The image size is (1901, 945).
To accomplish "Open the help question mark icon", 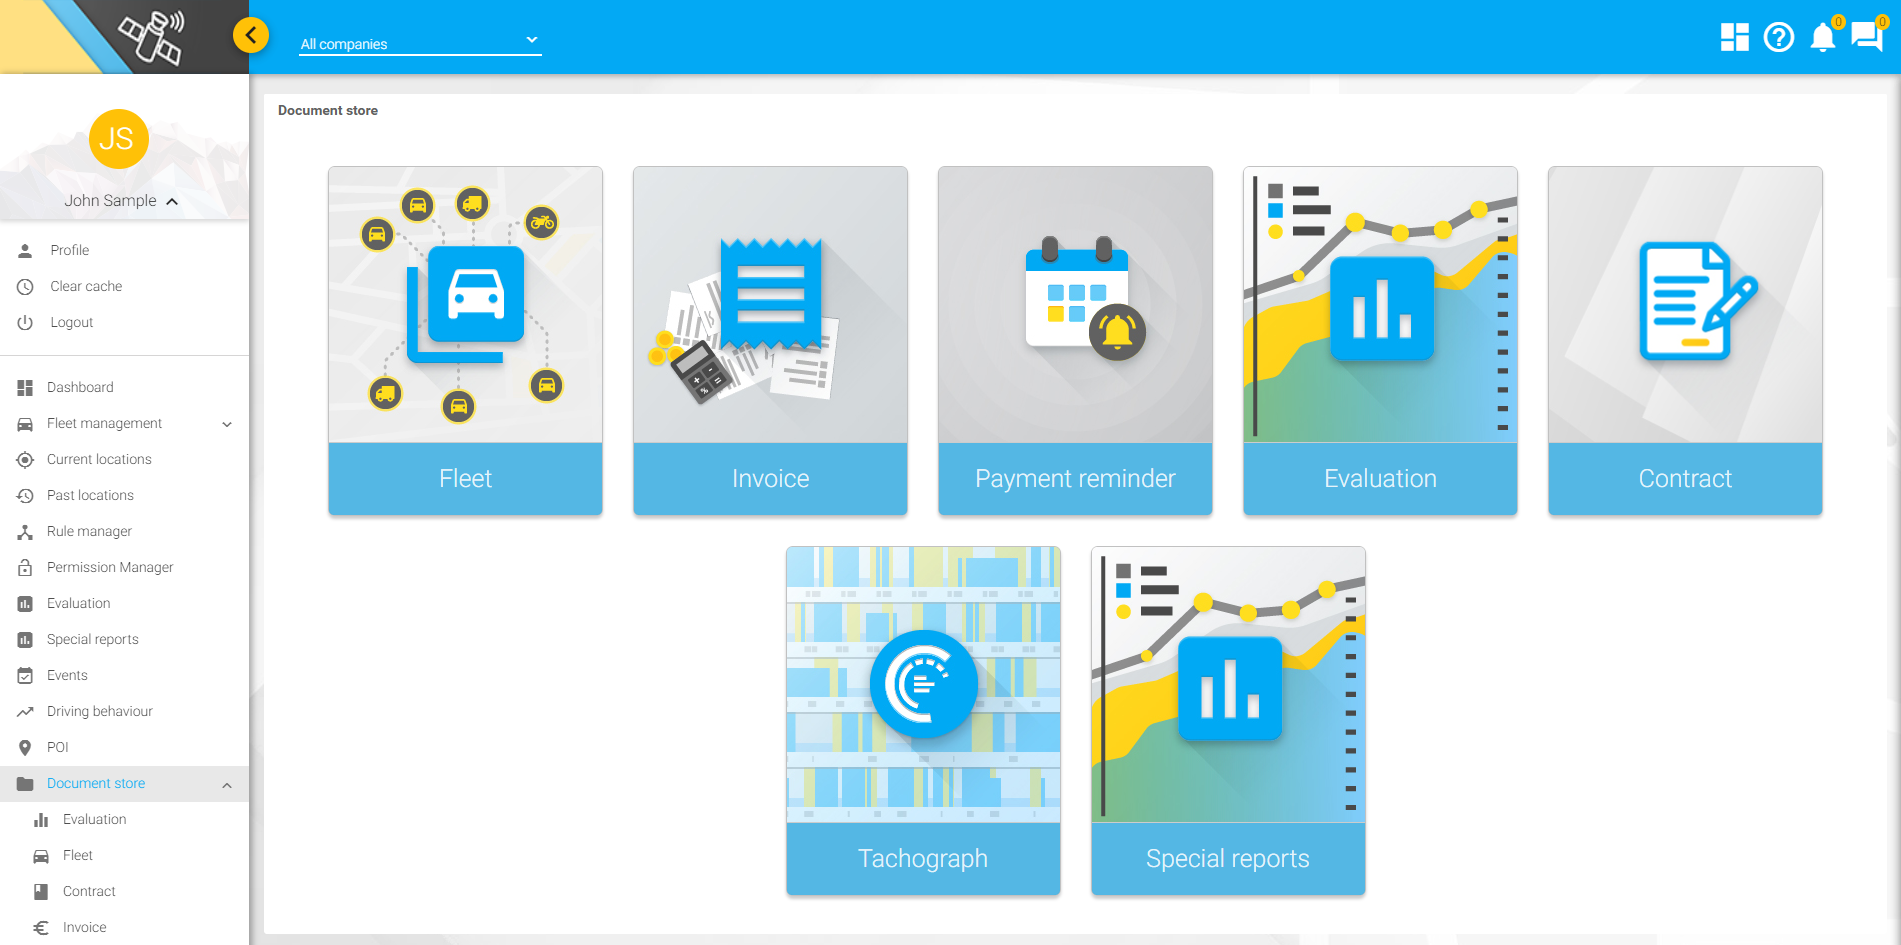I will click(1779, 37).
